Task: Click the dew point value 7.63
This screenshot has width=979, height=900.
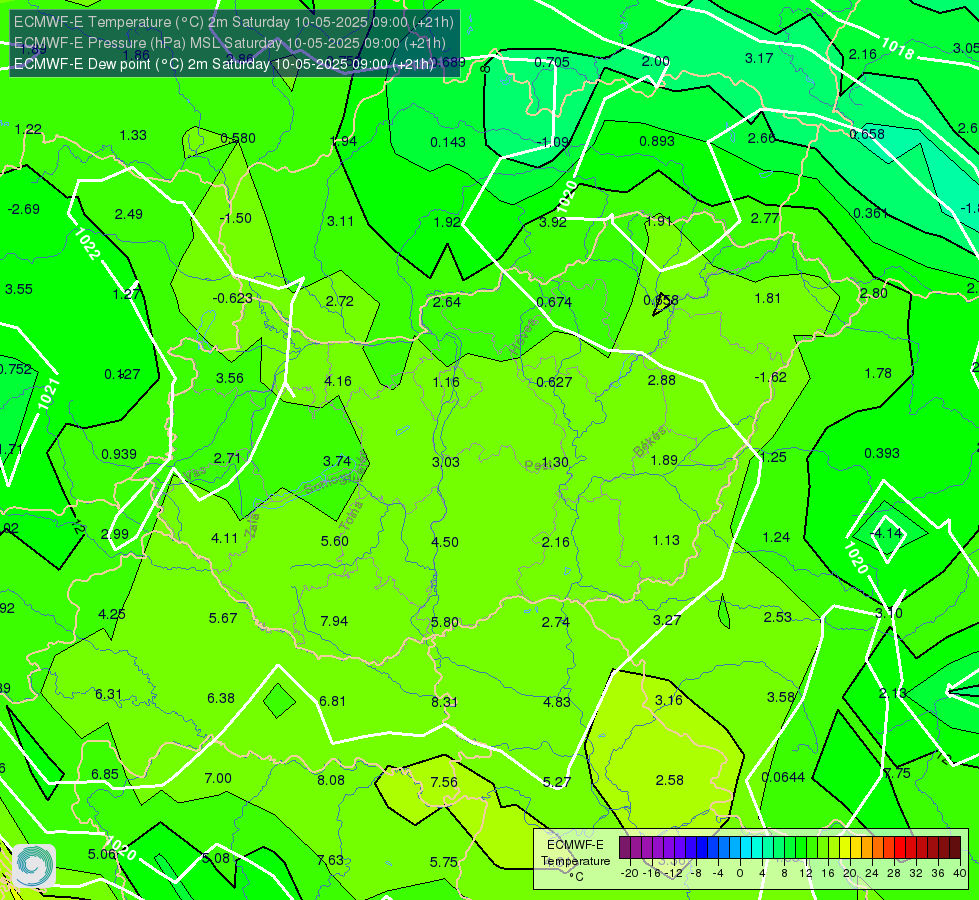Action: [330, 860]
